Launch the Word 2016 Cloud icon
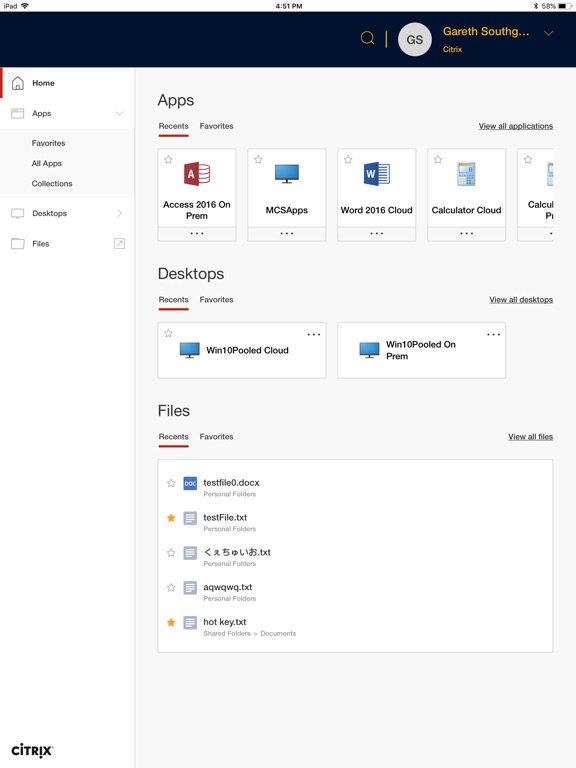Viewport: 576px width, 768px height. click(x=377, y=174)
